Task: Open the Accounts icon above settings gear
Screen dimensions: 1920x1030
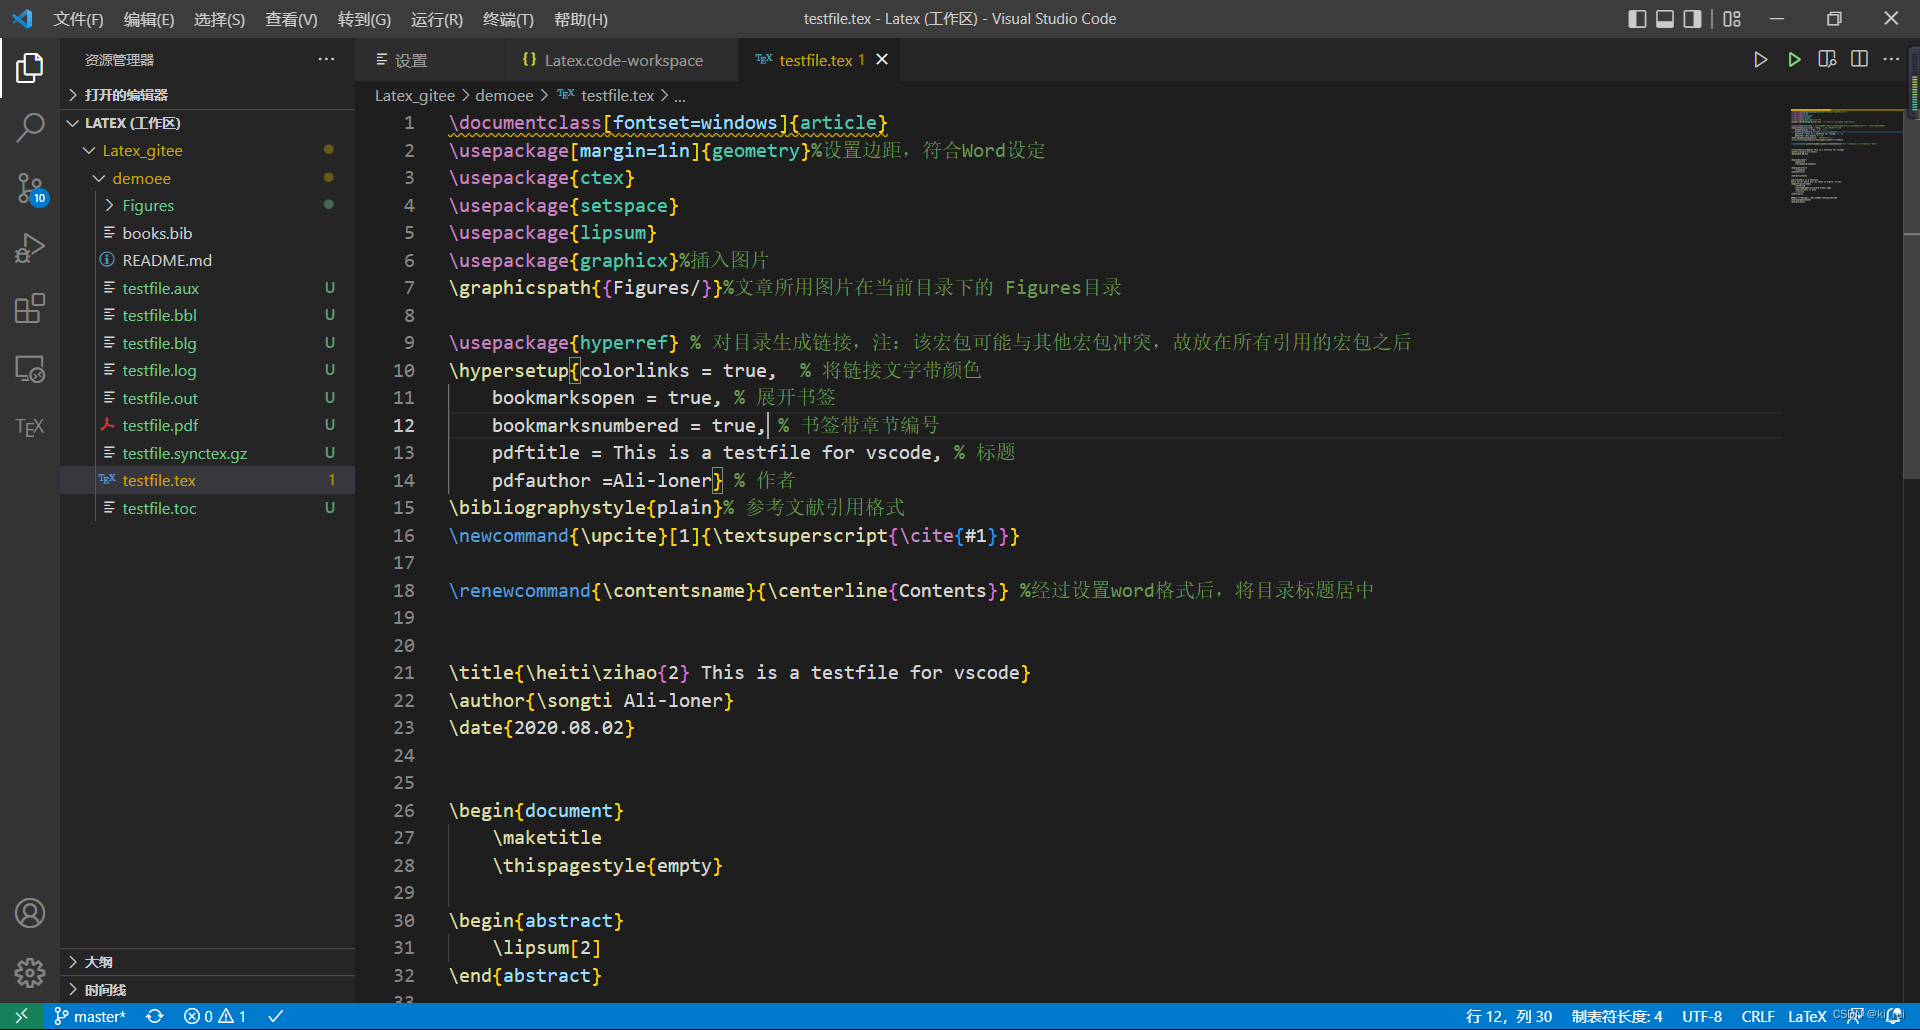Action: 30,913
